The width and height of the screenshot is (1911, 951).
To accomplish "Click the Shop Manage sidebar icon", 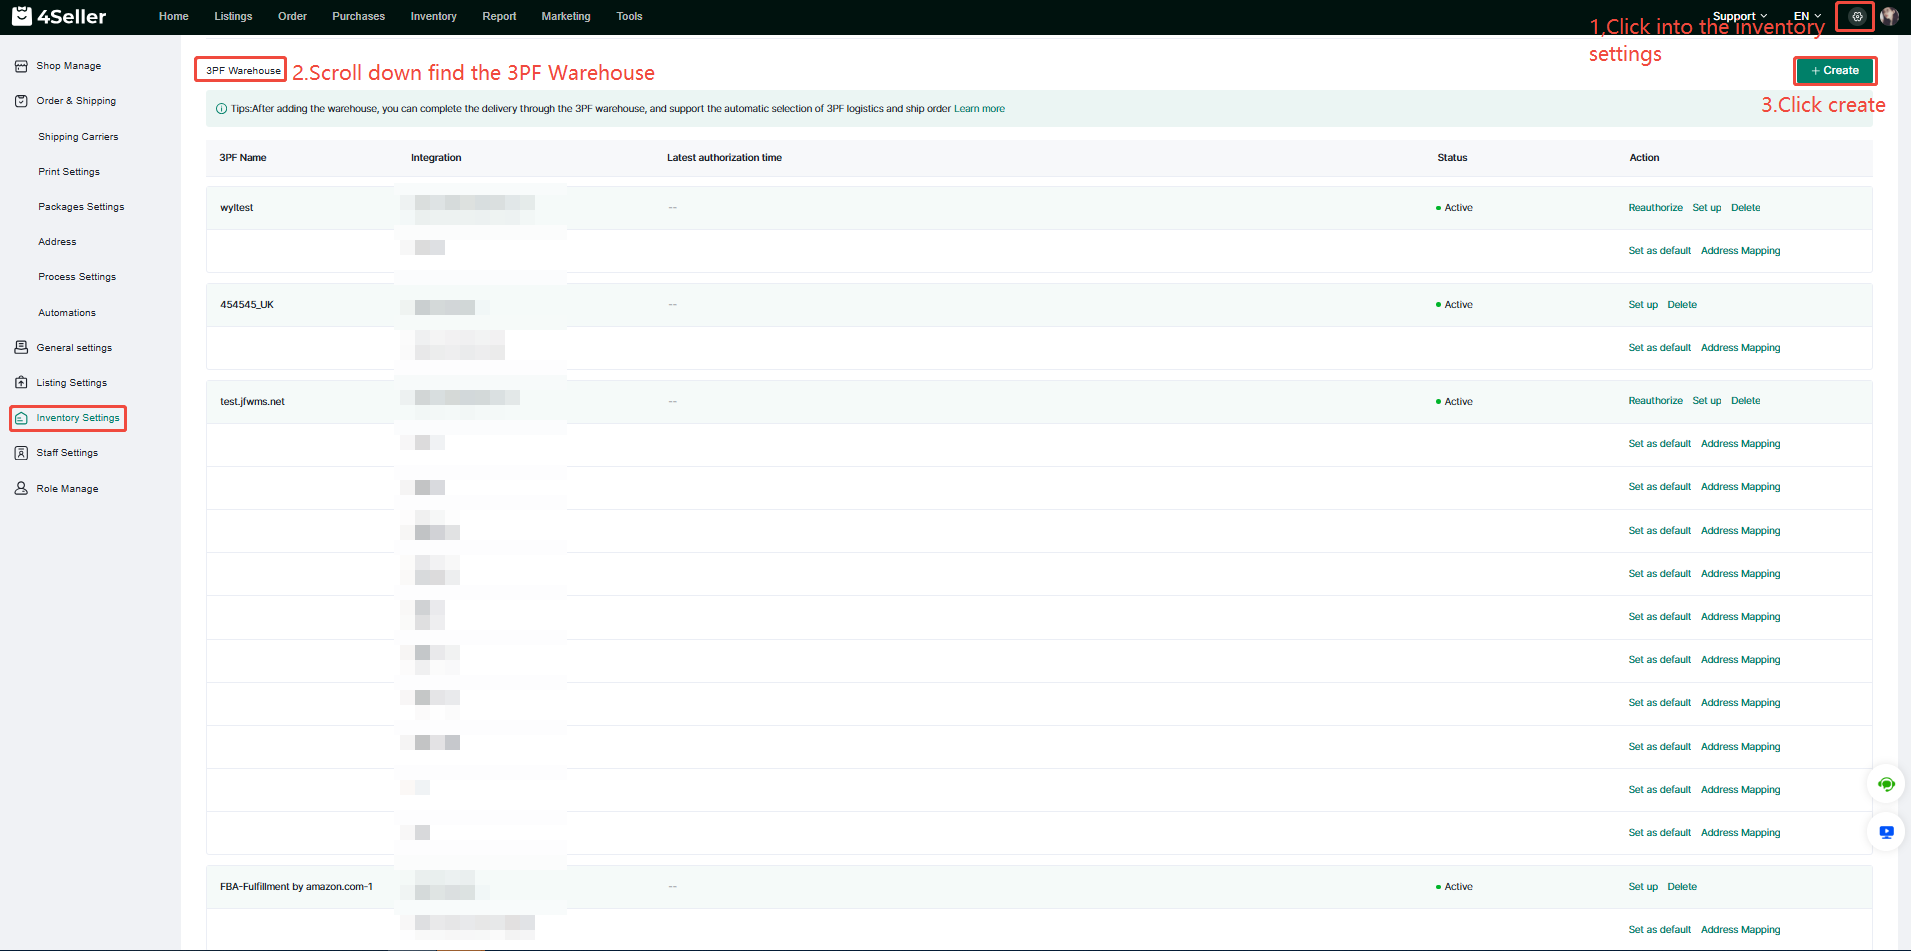I will pyautogui.click(x=21, y=66).
